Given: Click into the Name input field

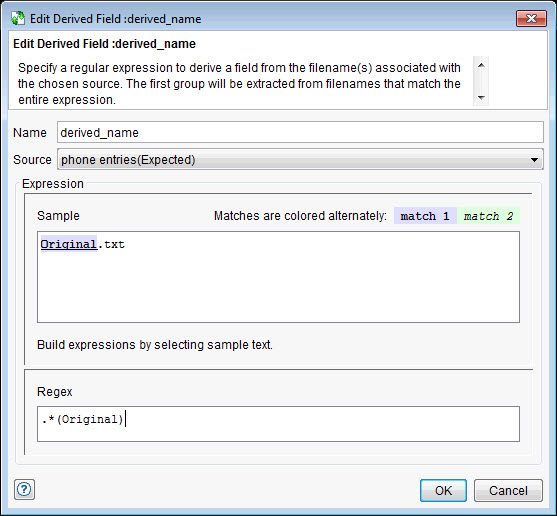Looking at the screenshot, I should tap(300, 132).
